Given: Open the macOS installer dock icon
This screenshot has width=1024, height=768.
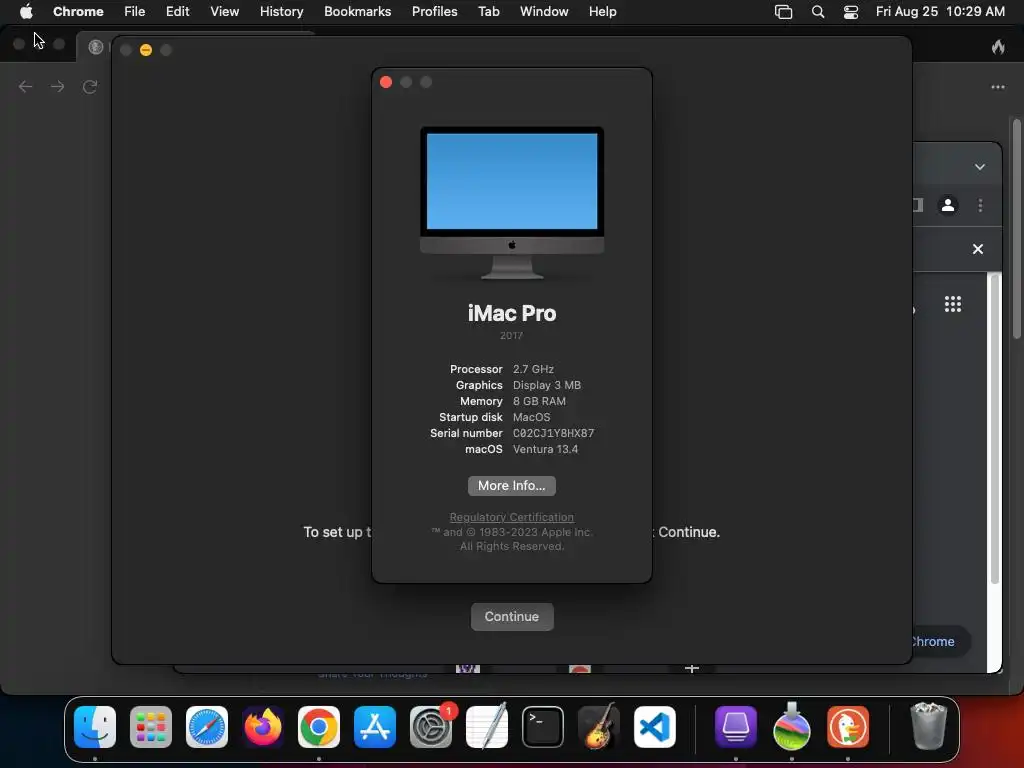Looking at the screenshot, I should [792, 727].
